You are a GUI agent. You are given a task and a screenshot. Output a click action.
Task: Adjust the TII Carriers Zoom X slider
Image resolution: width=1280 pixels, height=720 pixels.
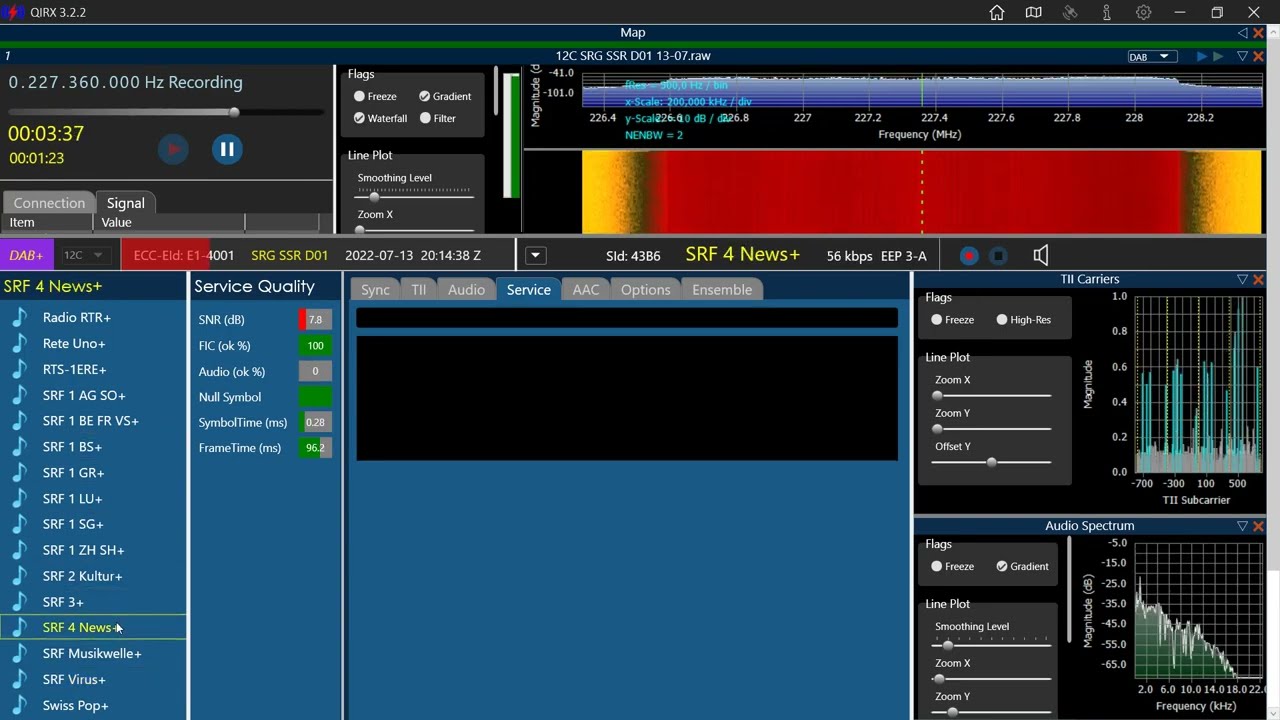pyautogui.click(x=992, y=396)
